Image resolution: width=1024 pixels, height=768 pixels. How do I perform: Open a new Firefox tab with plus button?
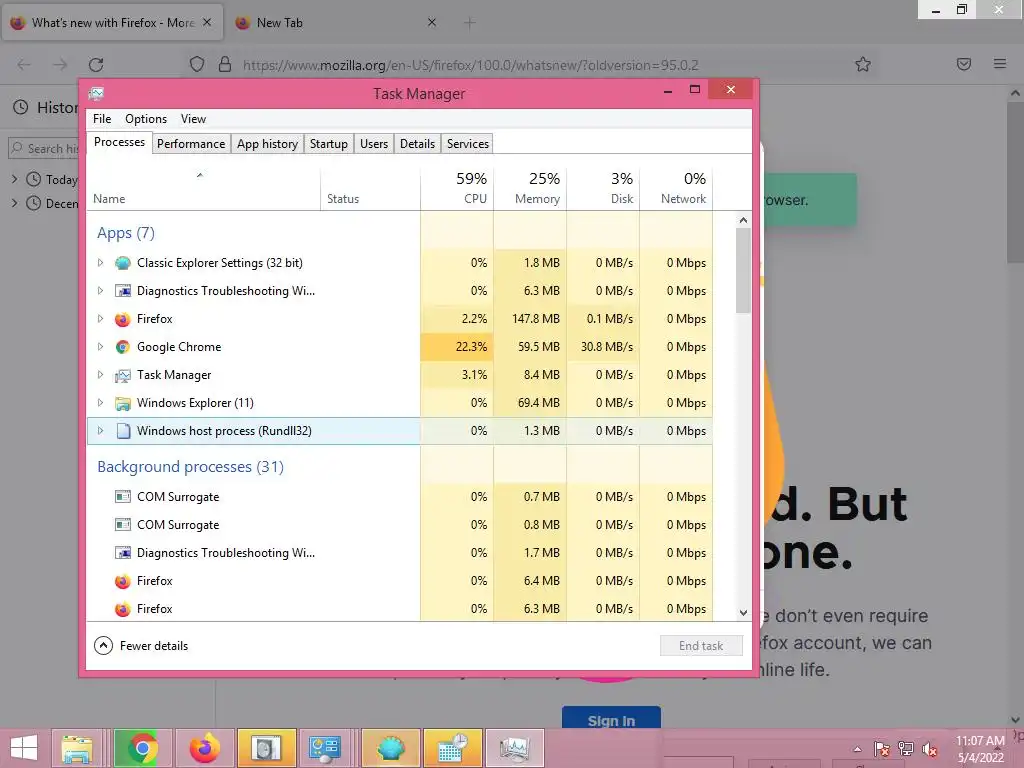469,23
